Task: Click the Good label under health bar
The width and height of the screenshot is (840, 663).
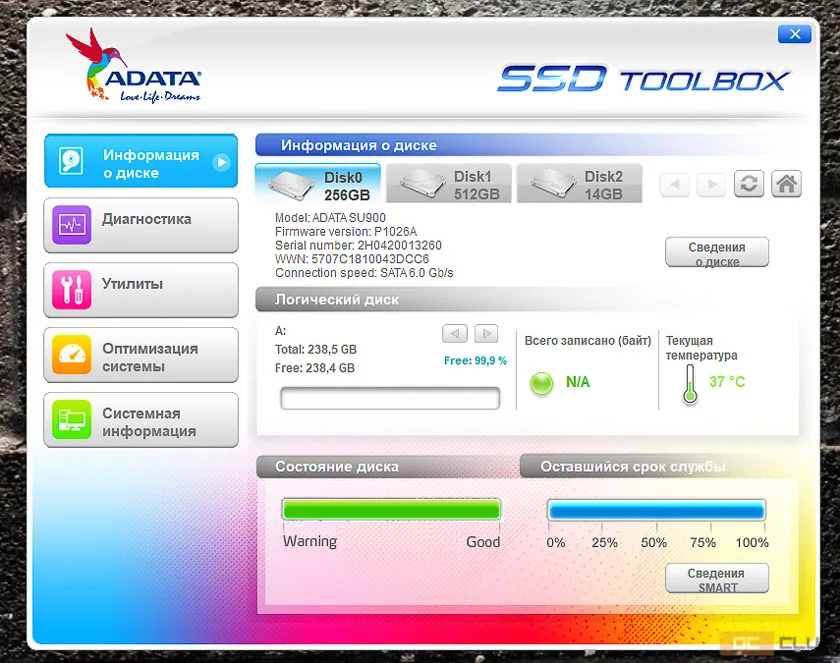Action: point(483,542)
